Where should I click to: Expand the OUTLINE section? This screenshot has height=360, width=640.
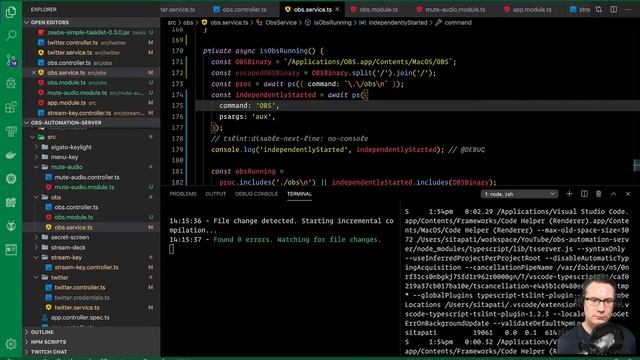point(91,332)
